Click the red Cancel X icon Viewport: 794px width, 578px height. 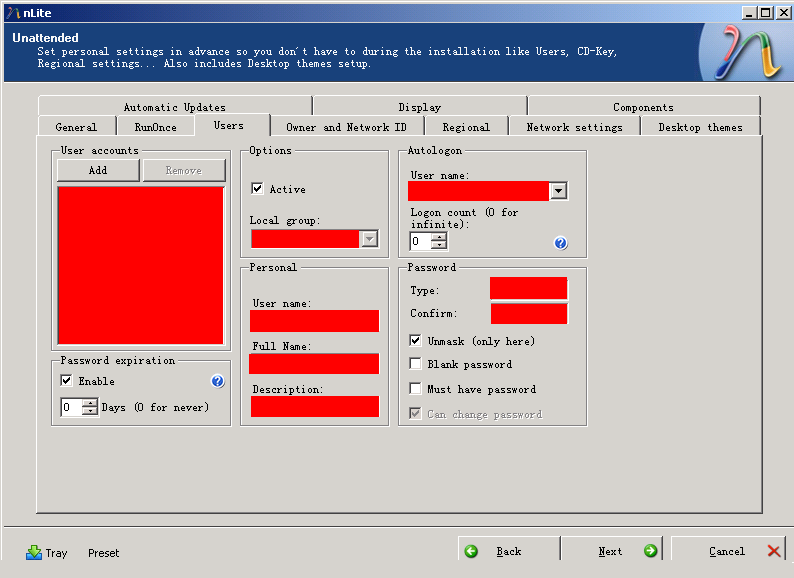(774, 551)
